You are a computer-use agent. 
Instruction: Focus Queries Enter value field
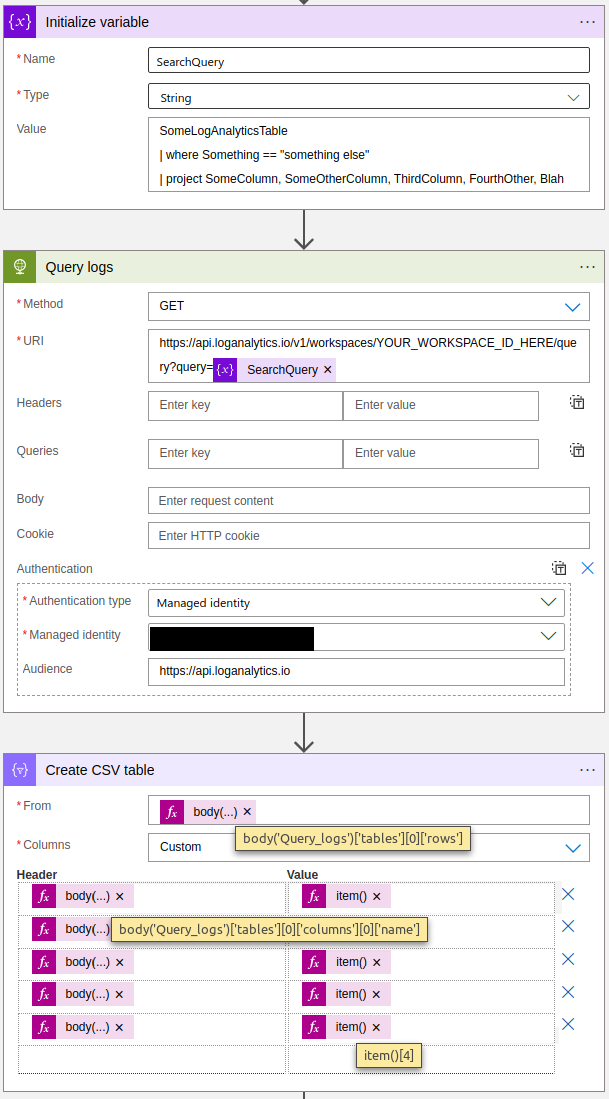(x=441, y=453)
